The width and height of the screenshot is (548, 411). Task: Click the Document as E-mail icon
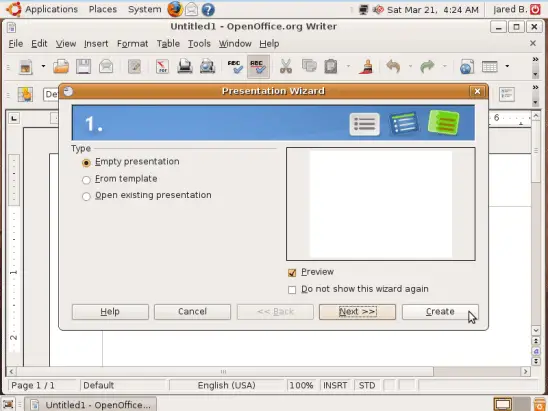(106, 66)
